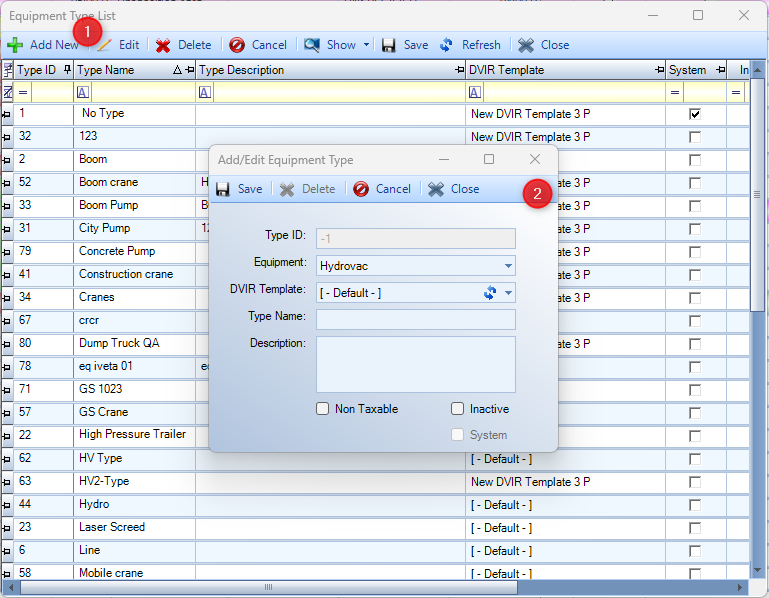Click the greyed System checkbox in dialog
This screenshot has height=598, width=769.
tap(457, 435)
